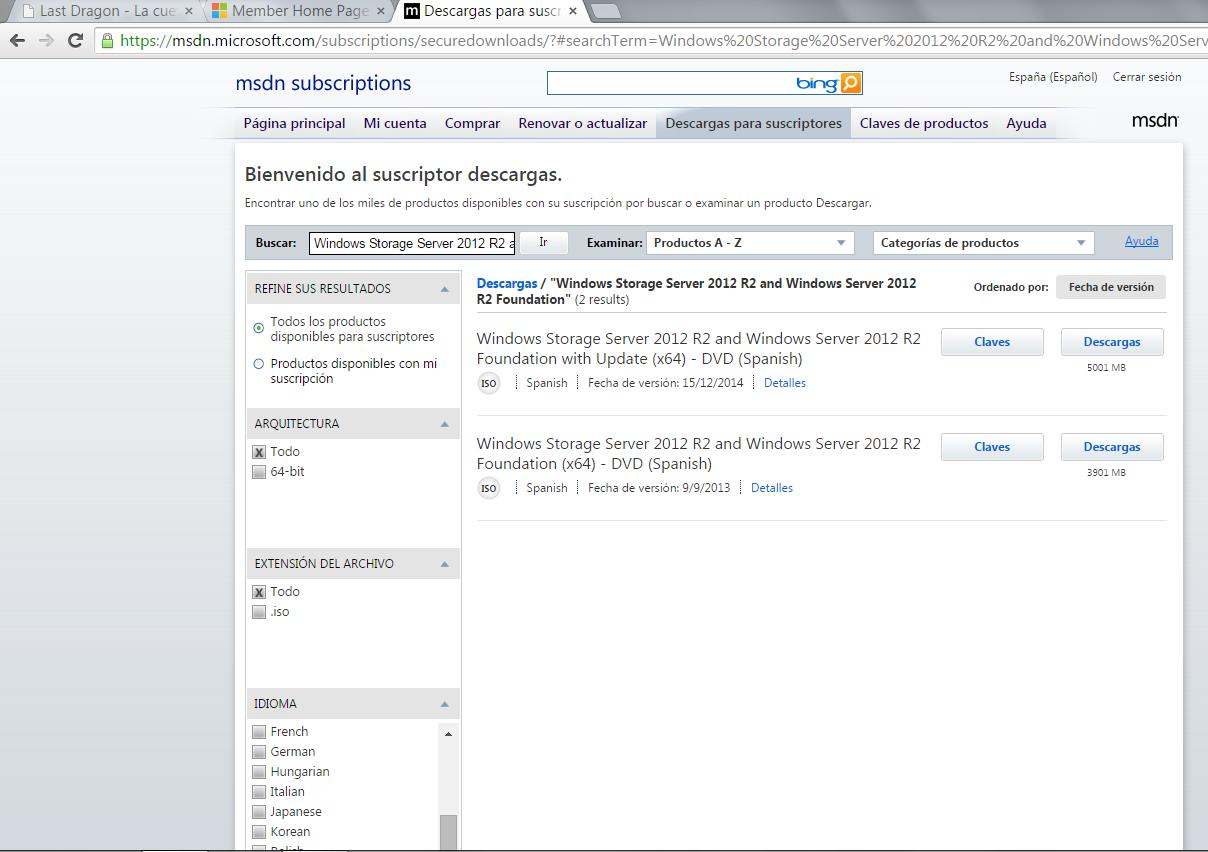This screenshot has height=852, width=1208.
Task: Open Detalles link for the 9/9/2013 version
Action: click(x=771, y=488)
